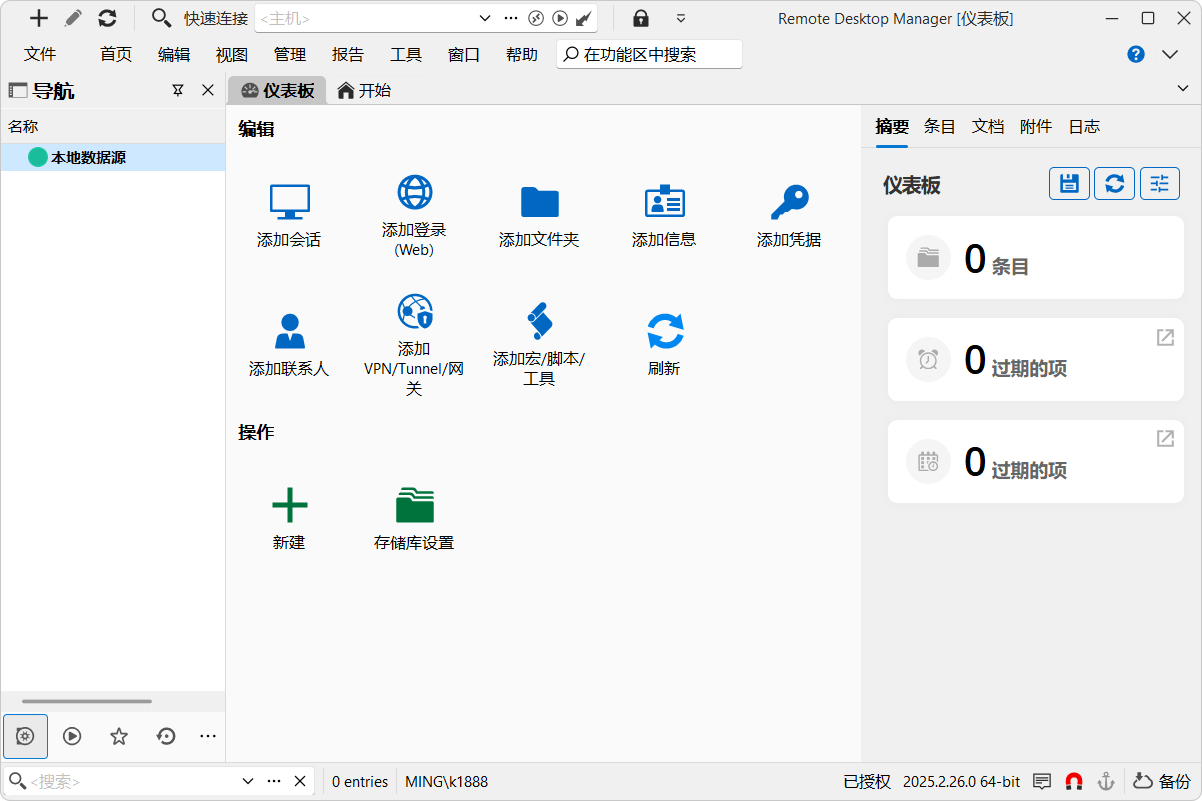Click the green 新建 plus icon
This screenshot has height=801, width=1202.
pyautogui.click(x=289, y=504)
